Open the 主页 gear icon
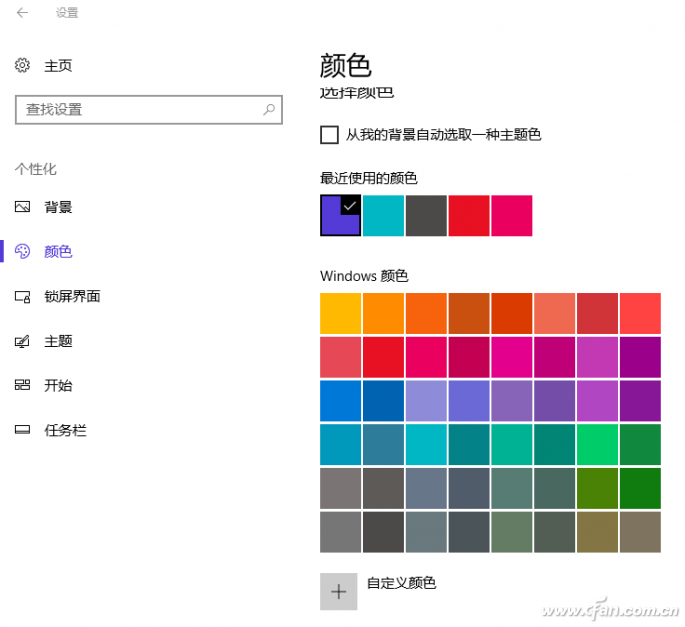 [23, 65]
